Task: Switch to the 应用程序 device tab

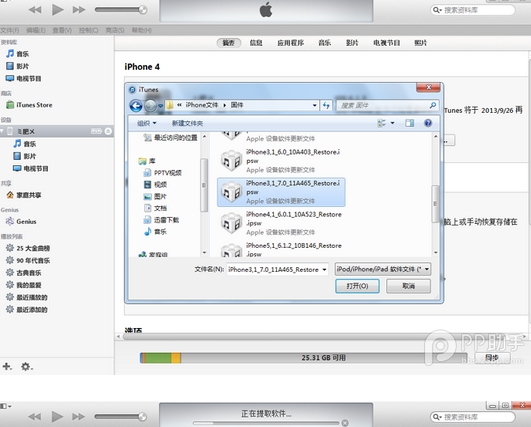Action: click(290, 43)
